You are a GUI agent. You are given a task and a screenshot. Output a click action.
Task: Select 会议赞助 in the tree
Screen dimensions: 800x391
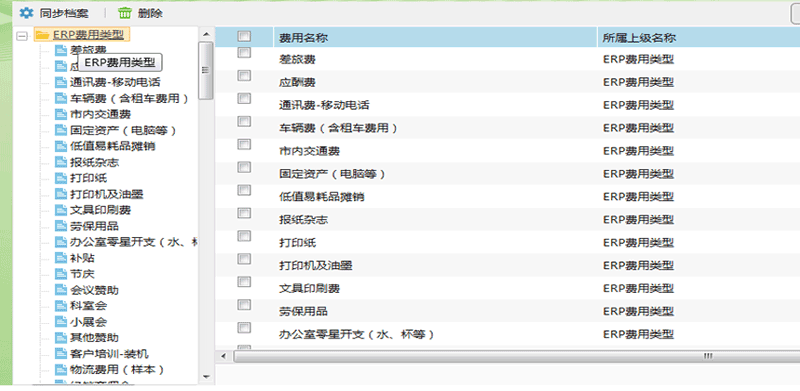coord(94,290)
